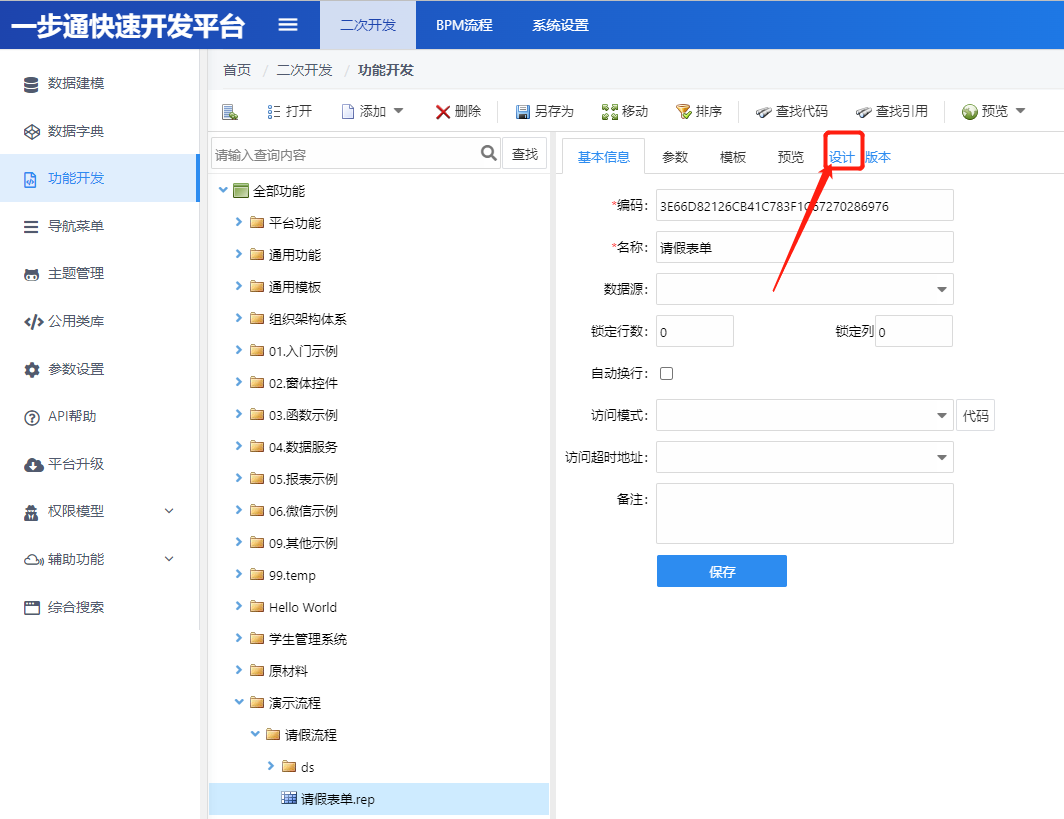Expand the 权限模型 sidebar submenu
The width and height of the screenshot is (1064, 819).
tap(170, 512)
